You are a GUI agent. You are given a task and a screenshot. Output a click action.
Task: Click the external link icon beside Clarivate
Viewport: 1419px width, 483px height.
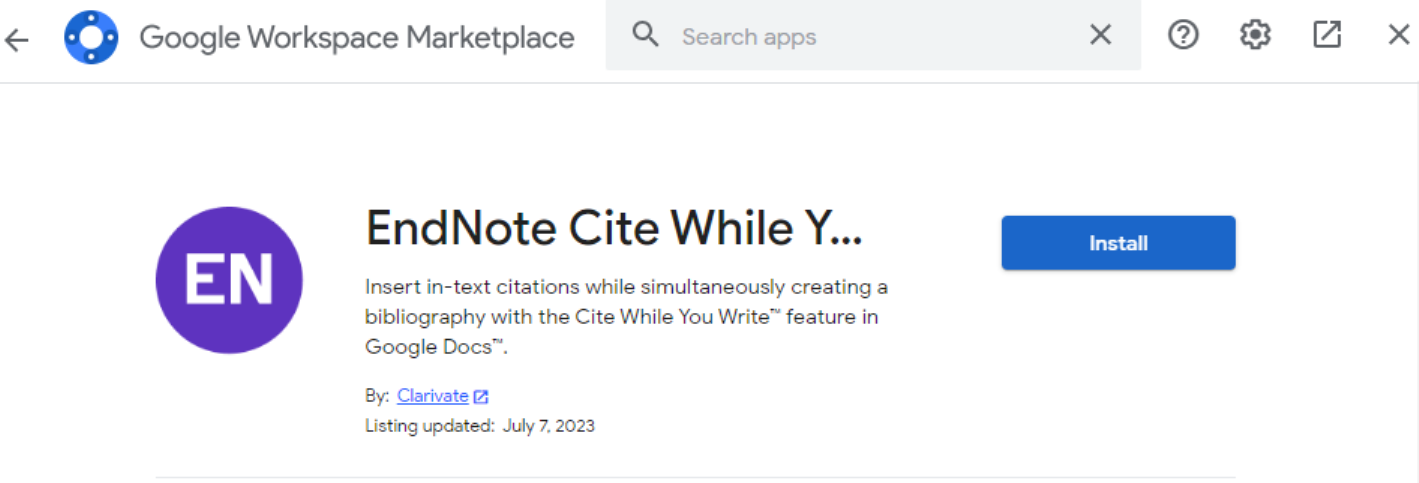[481, 396]
